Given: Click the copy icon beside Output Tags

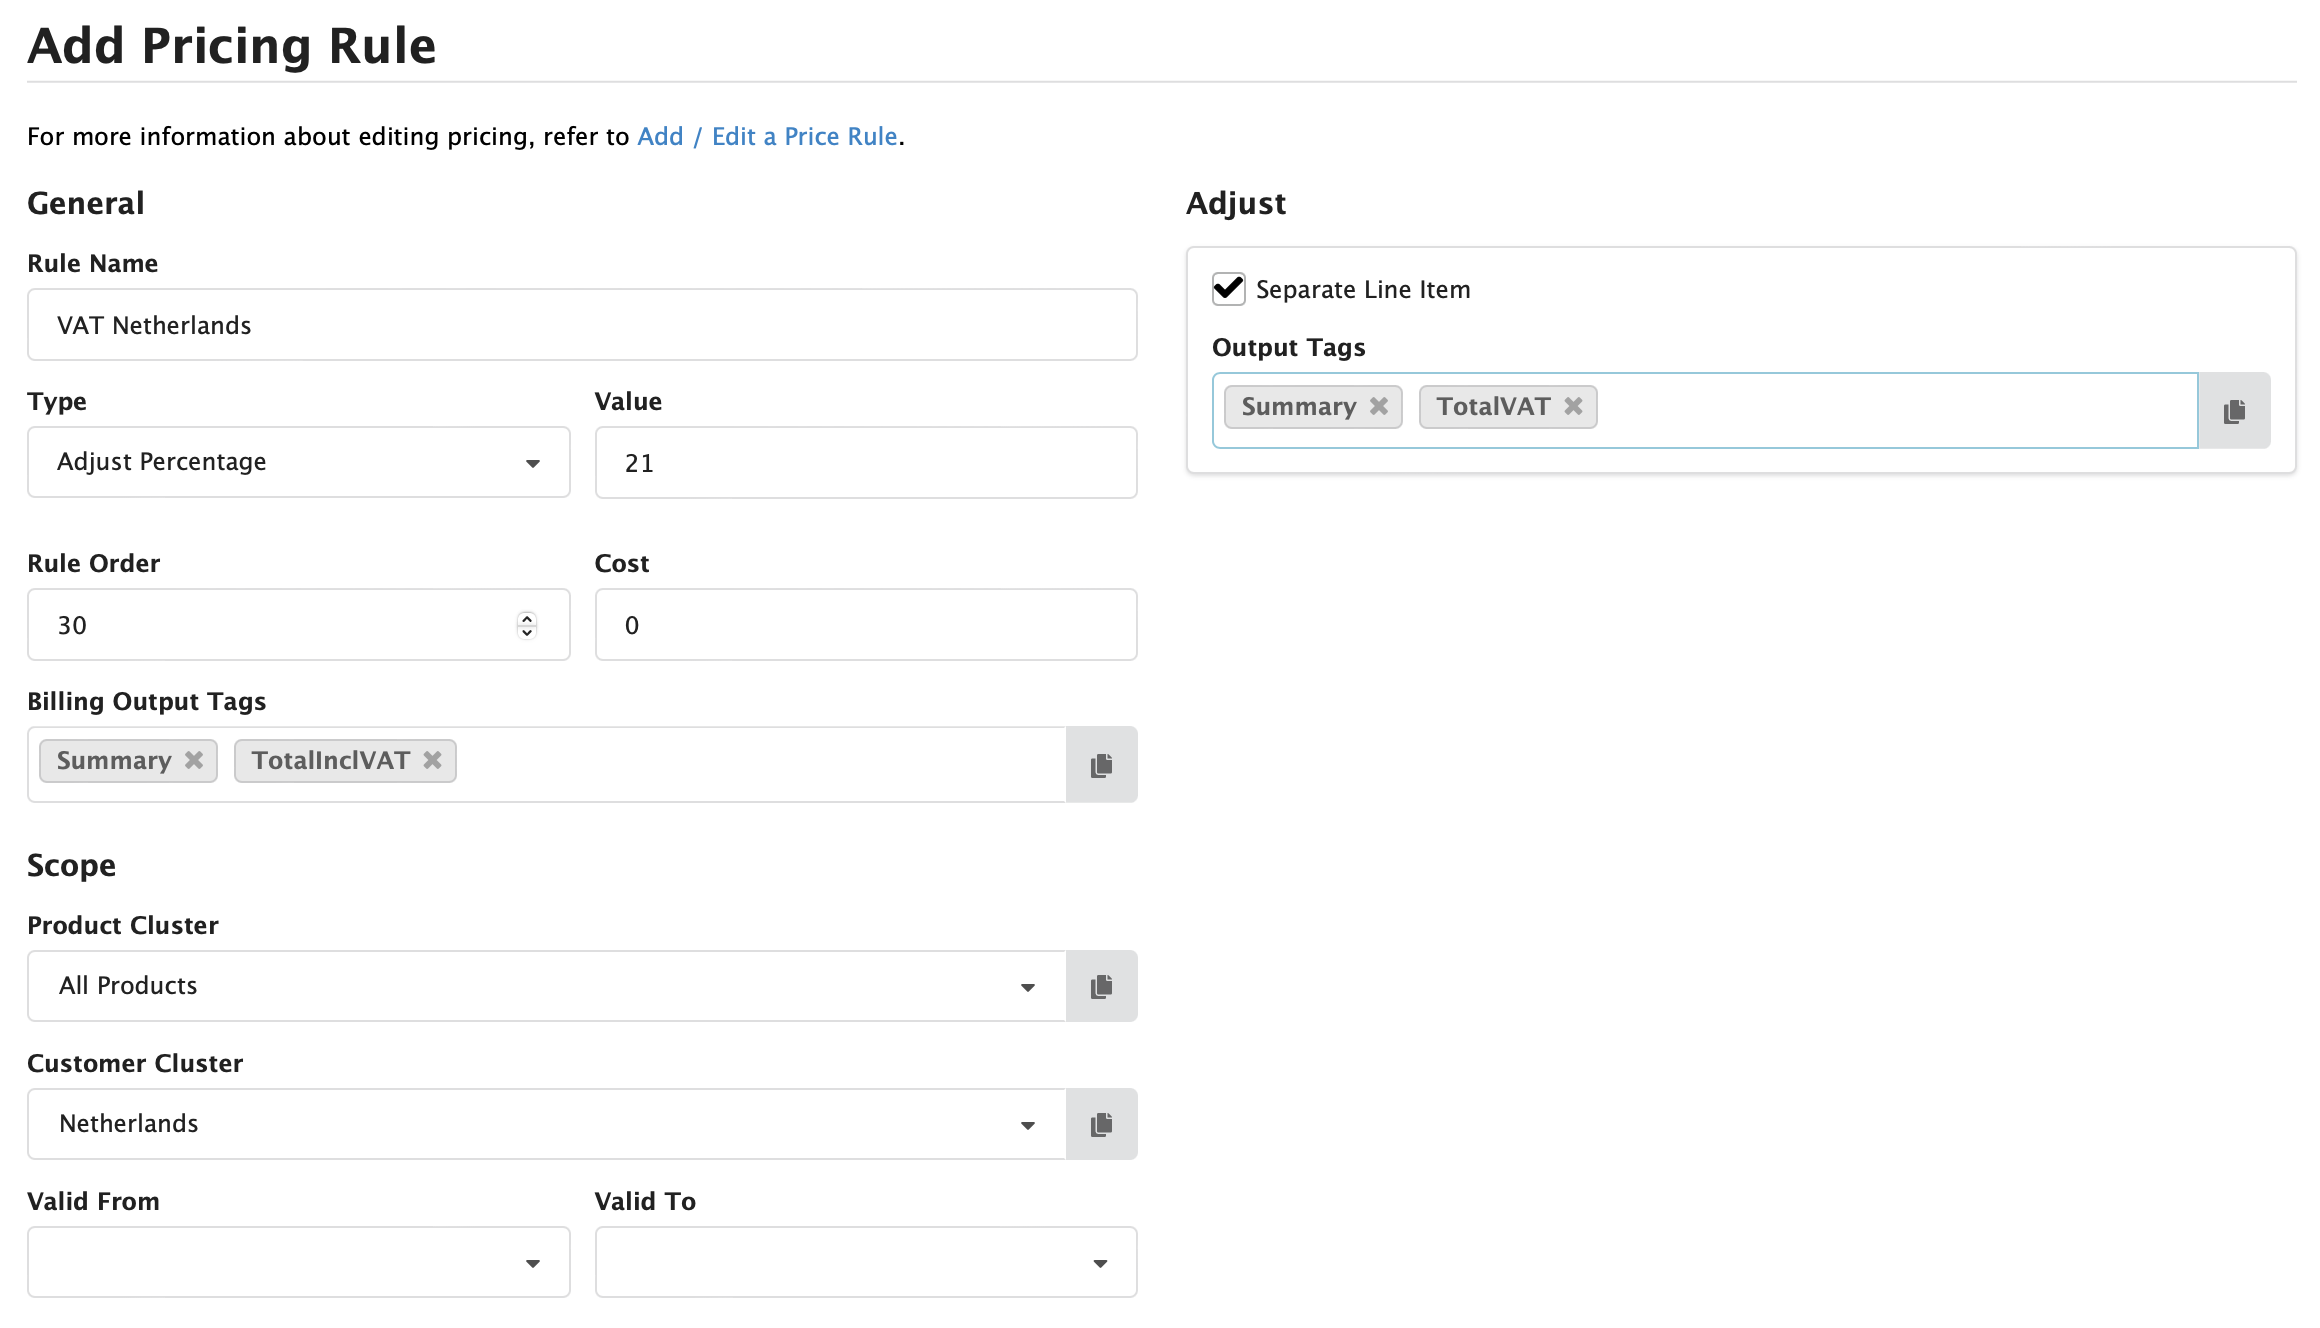Looking at the screenshot, I should point(2234,410).
